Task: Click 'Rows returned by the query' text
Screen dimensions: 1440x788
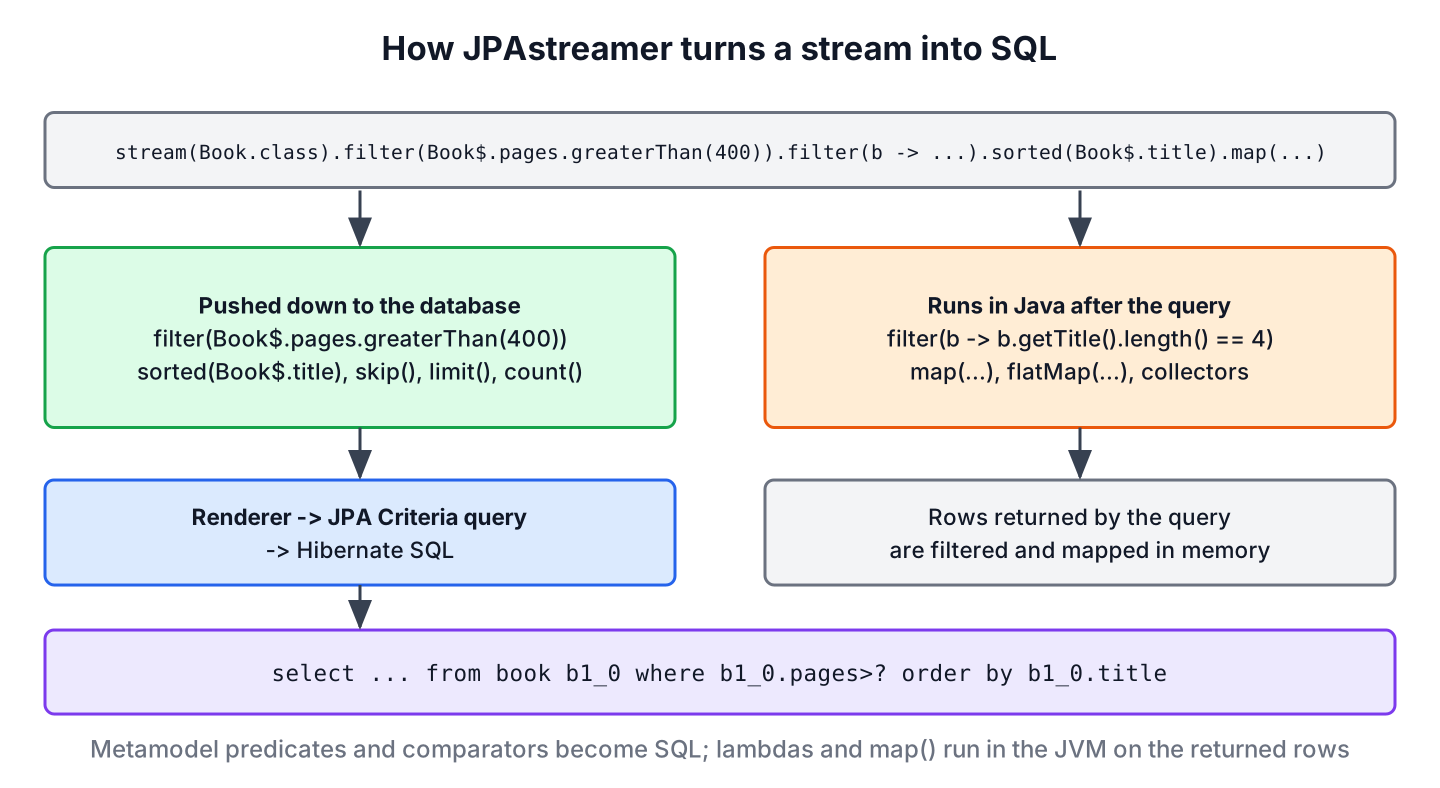Action: click(1079, 517)
